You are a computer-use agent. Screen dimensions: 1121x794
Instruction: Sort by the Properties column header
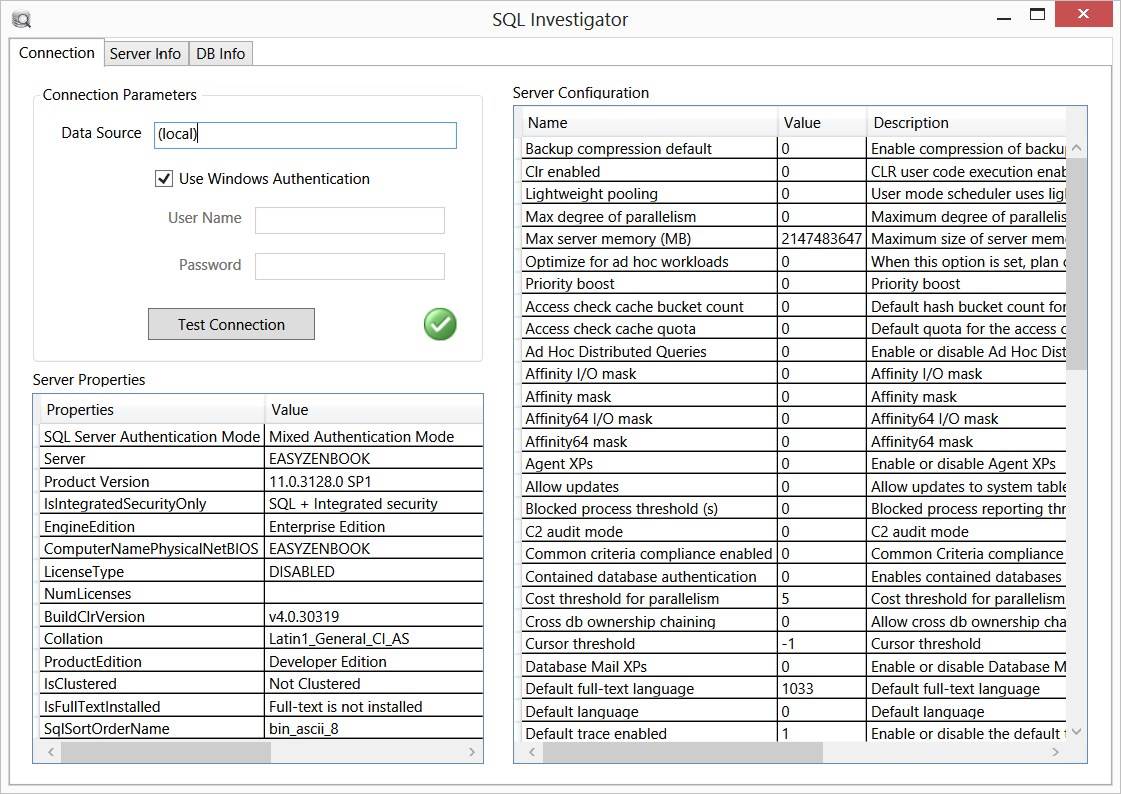click(x=152, y=410)
